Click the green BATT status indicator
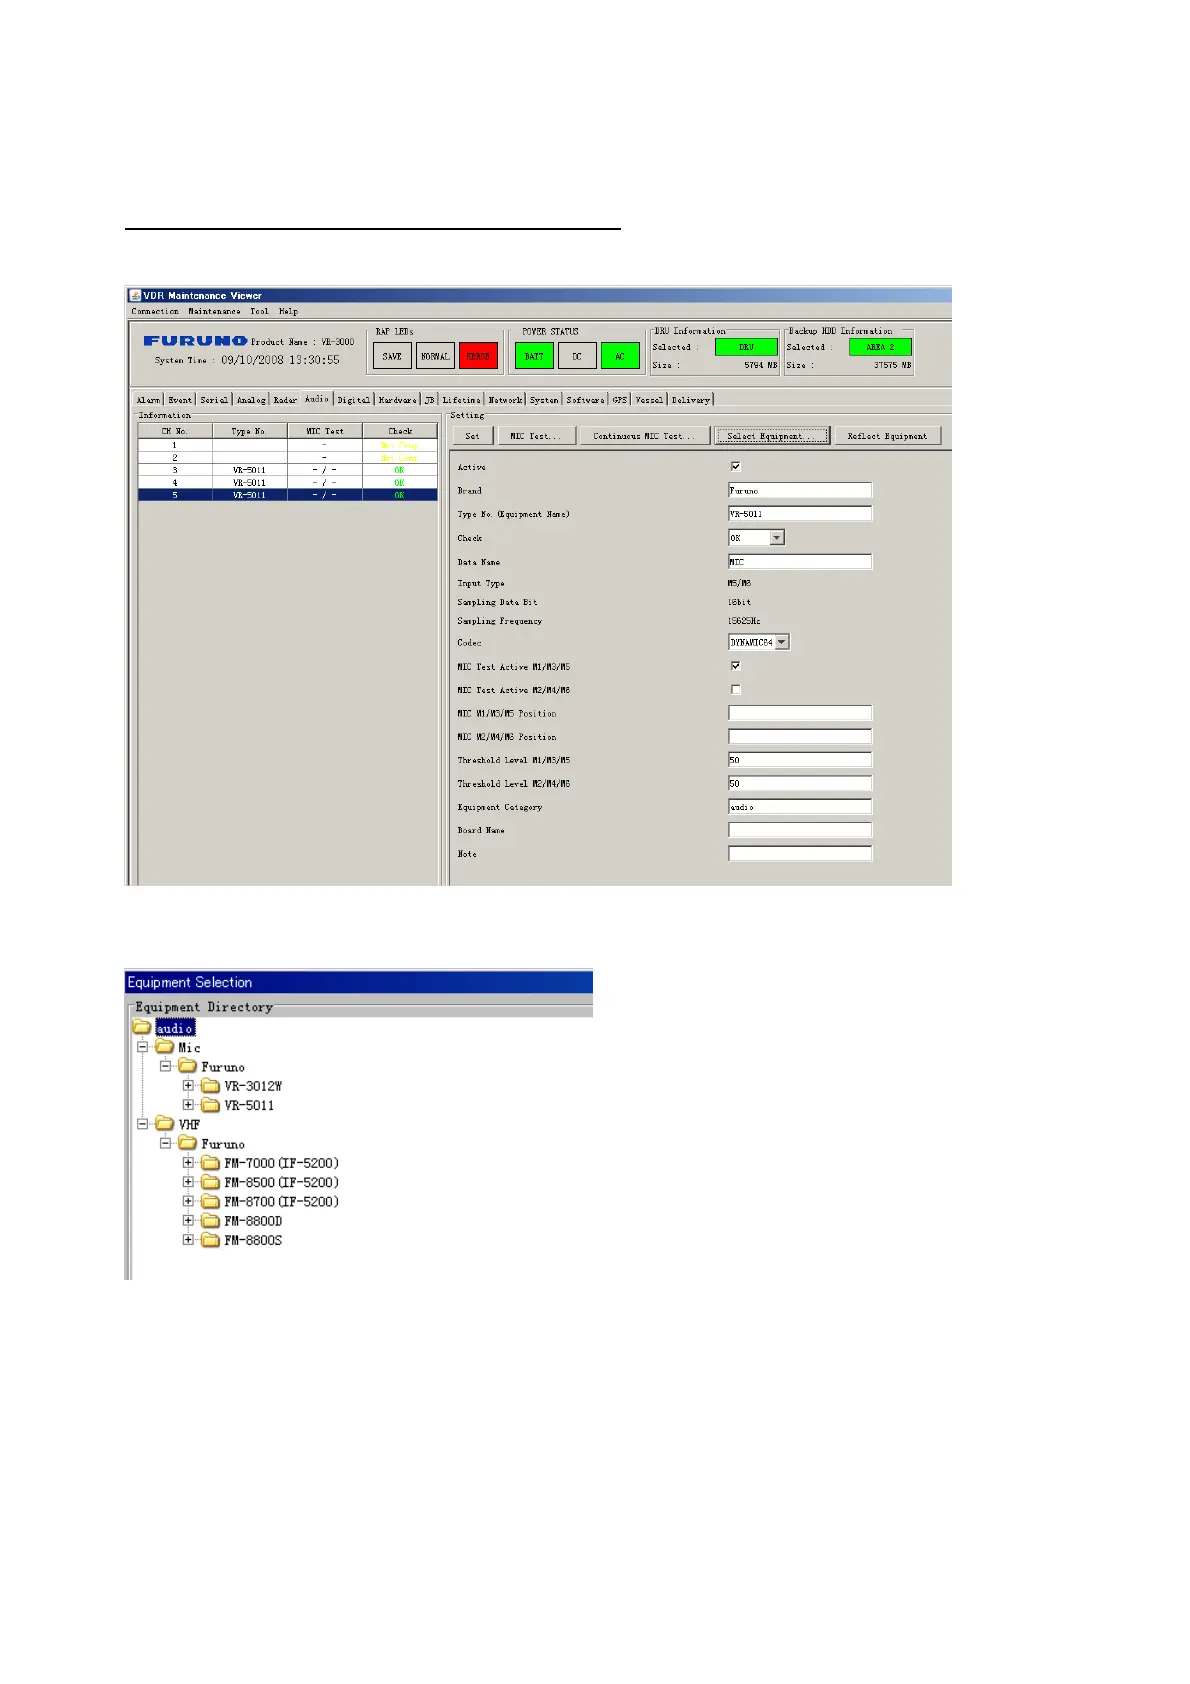1190x1684 pixels. pos(534,356)
